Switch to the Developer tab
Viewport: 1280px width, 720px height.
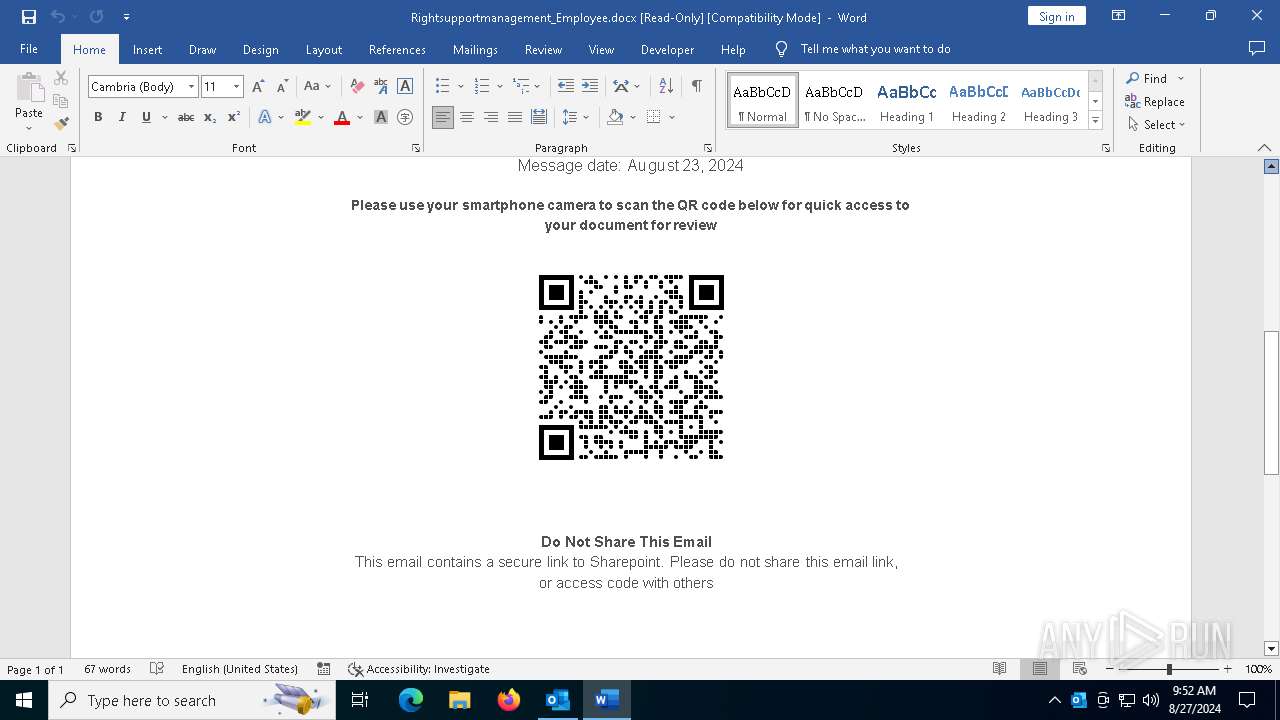[667, 49]
